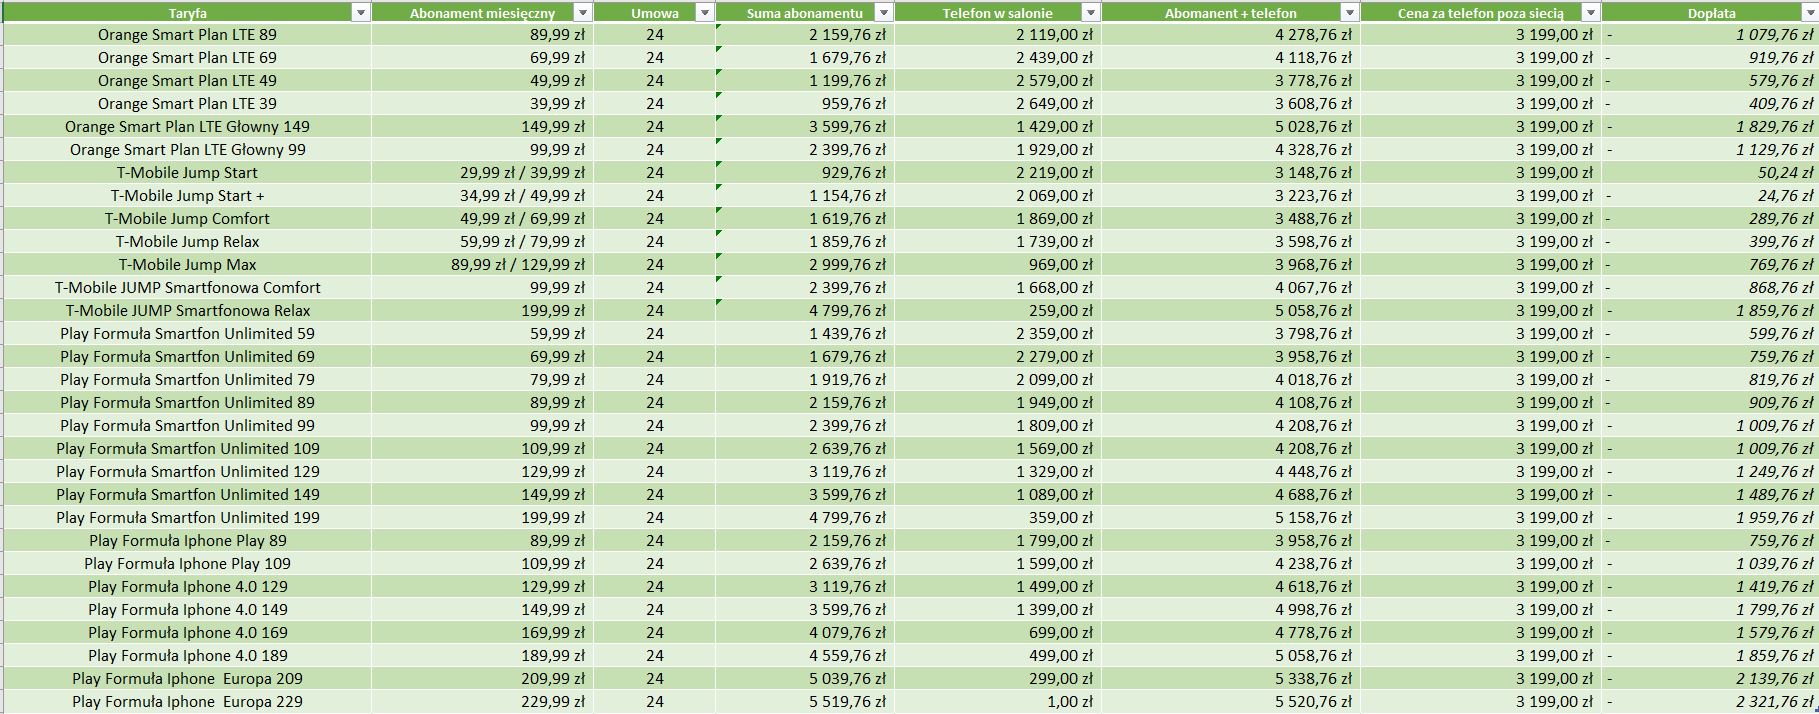The image size is (1819, 714).
Task: Select the 50,24 zł Dopłata cell
Action: pos(1711,172)
